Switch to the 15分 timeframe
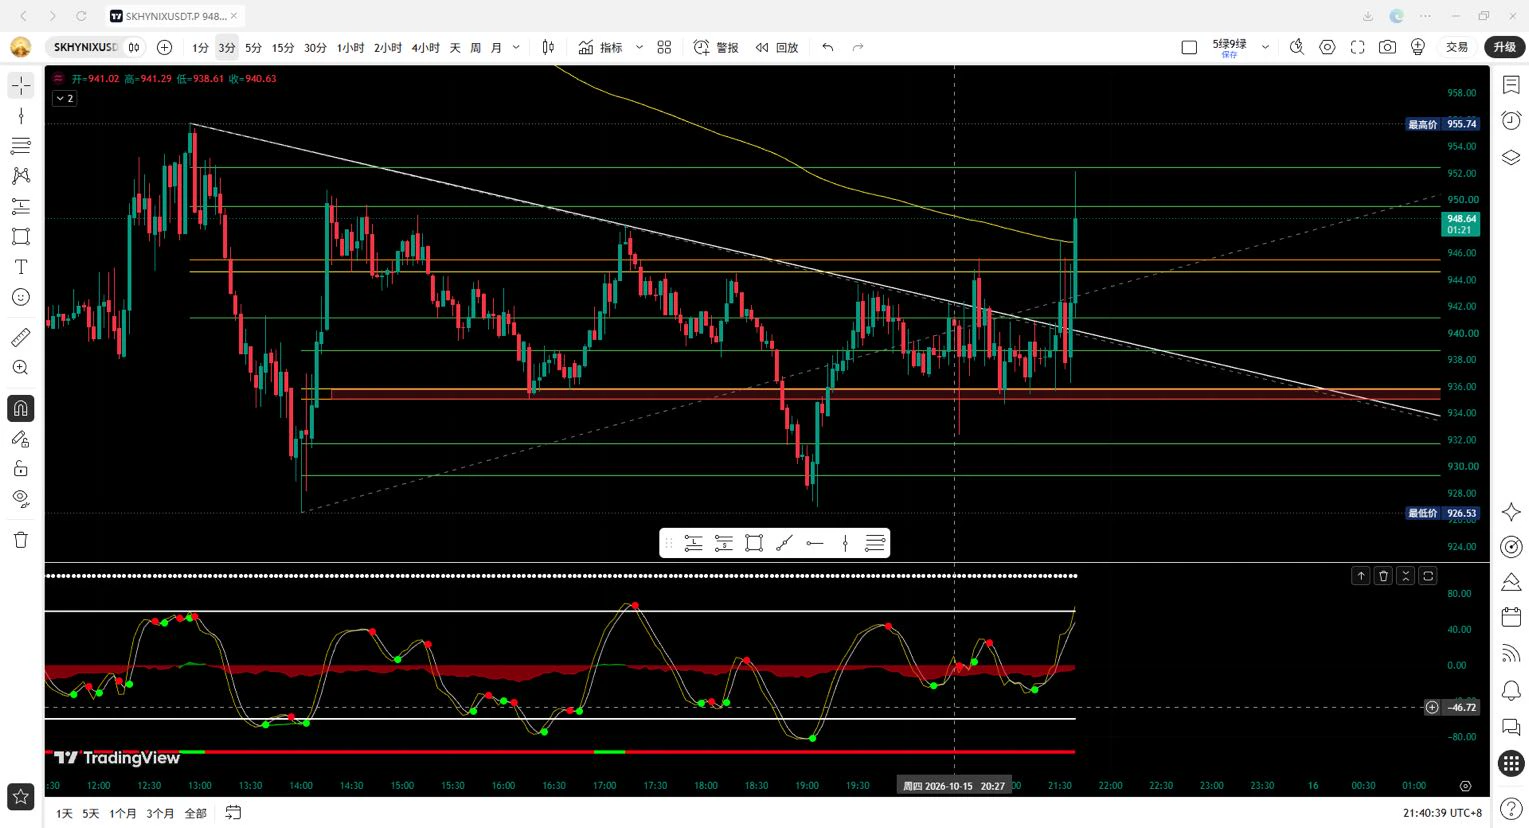This screenshot has width=1529, height=828. tap(283, 47)
